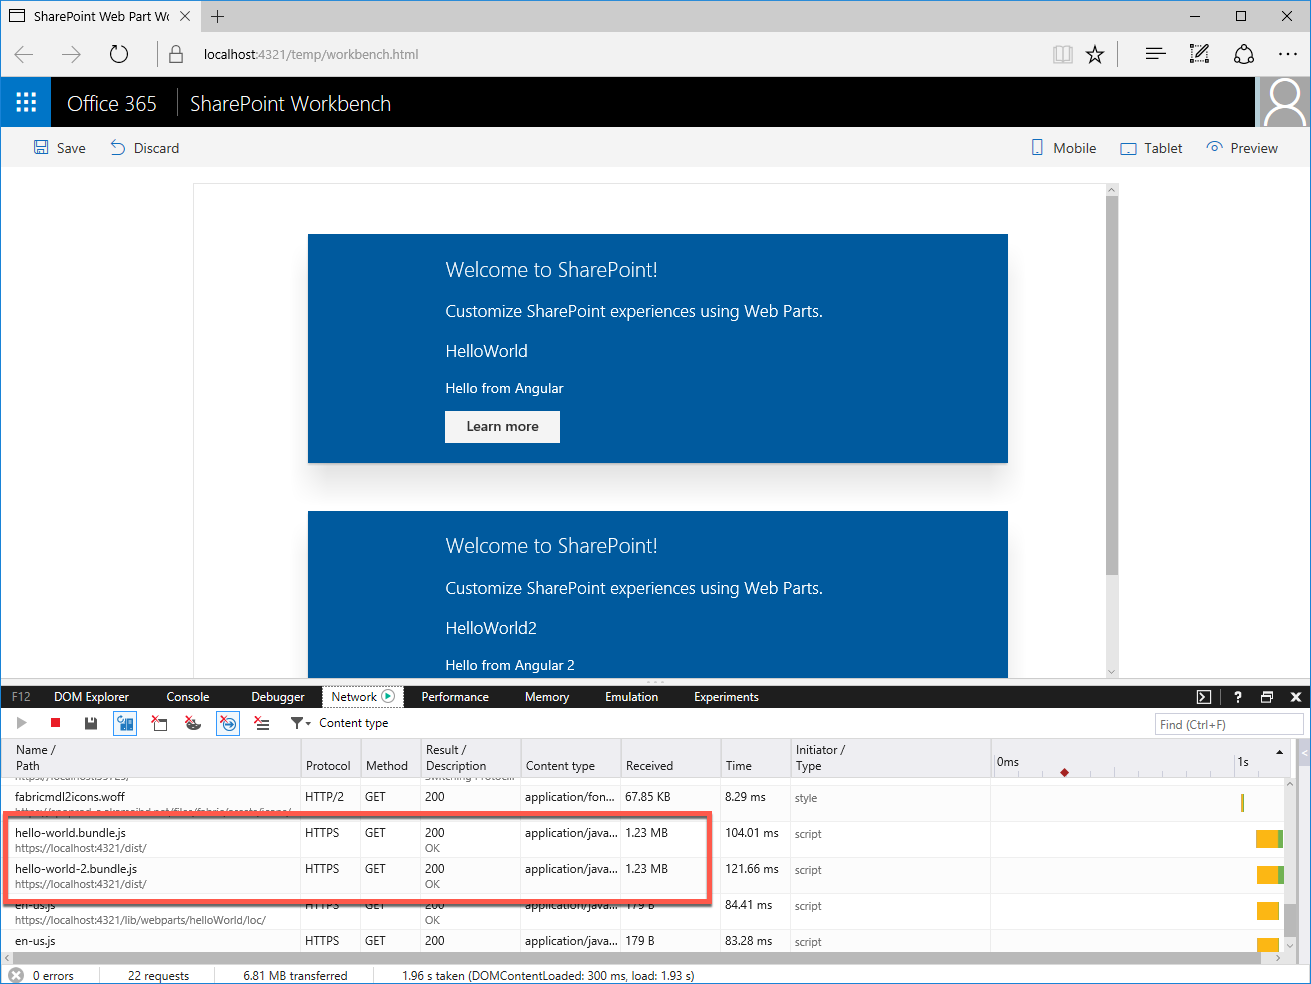Close the SharePoint Web Part Workbench tab
The height and width of the screenshot is (984, 1311).
click(x=185, y=16)
